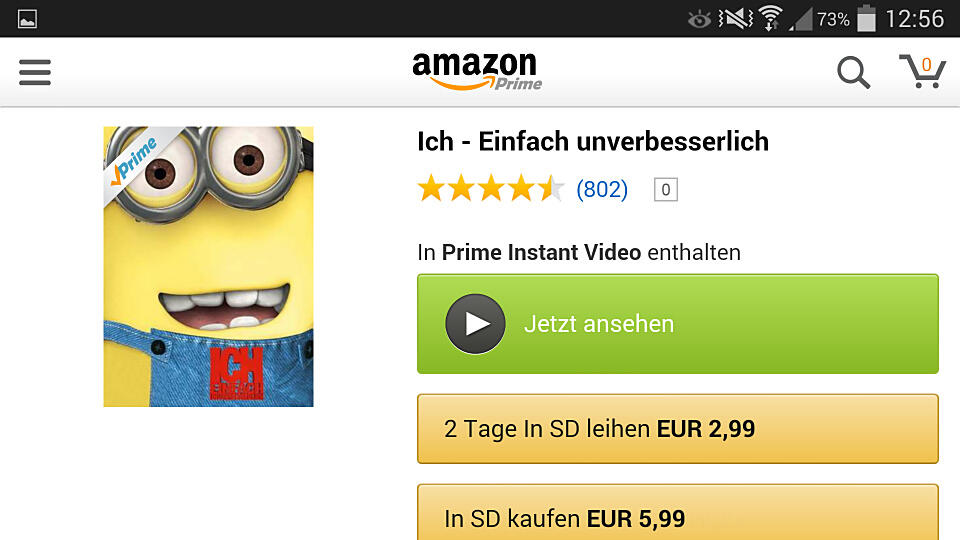Click the Jetzt ansehen green button
The image size is (960, 540).
(678, 324)
